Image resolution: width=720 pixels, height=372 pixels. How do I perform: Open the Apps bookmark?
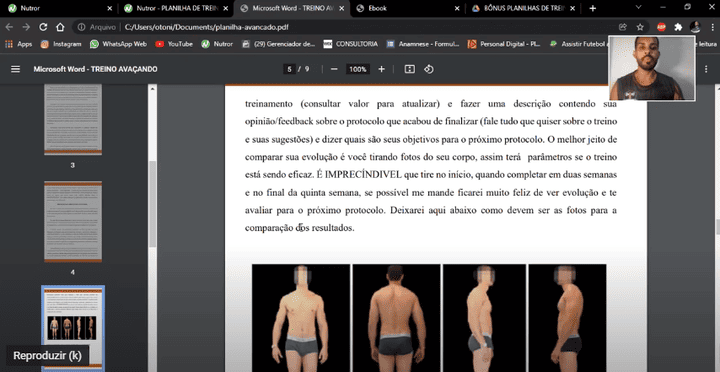pyautogui.click(x=19, y=44)
